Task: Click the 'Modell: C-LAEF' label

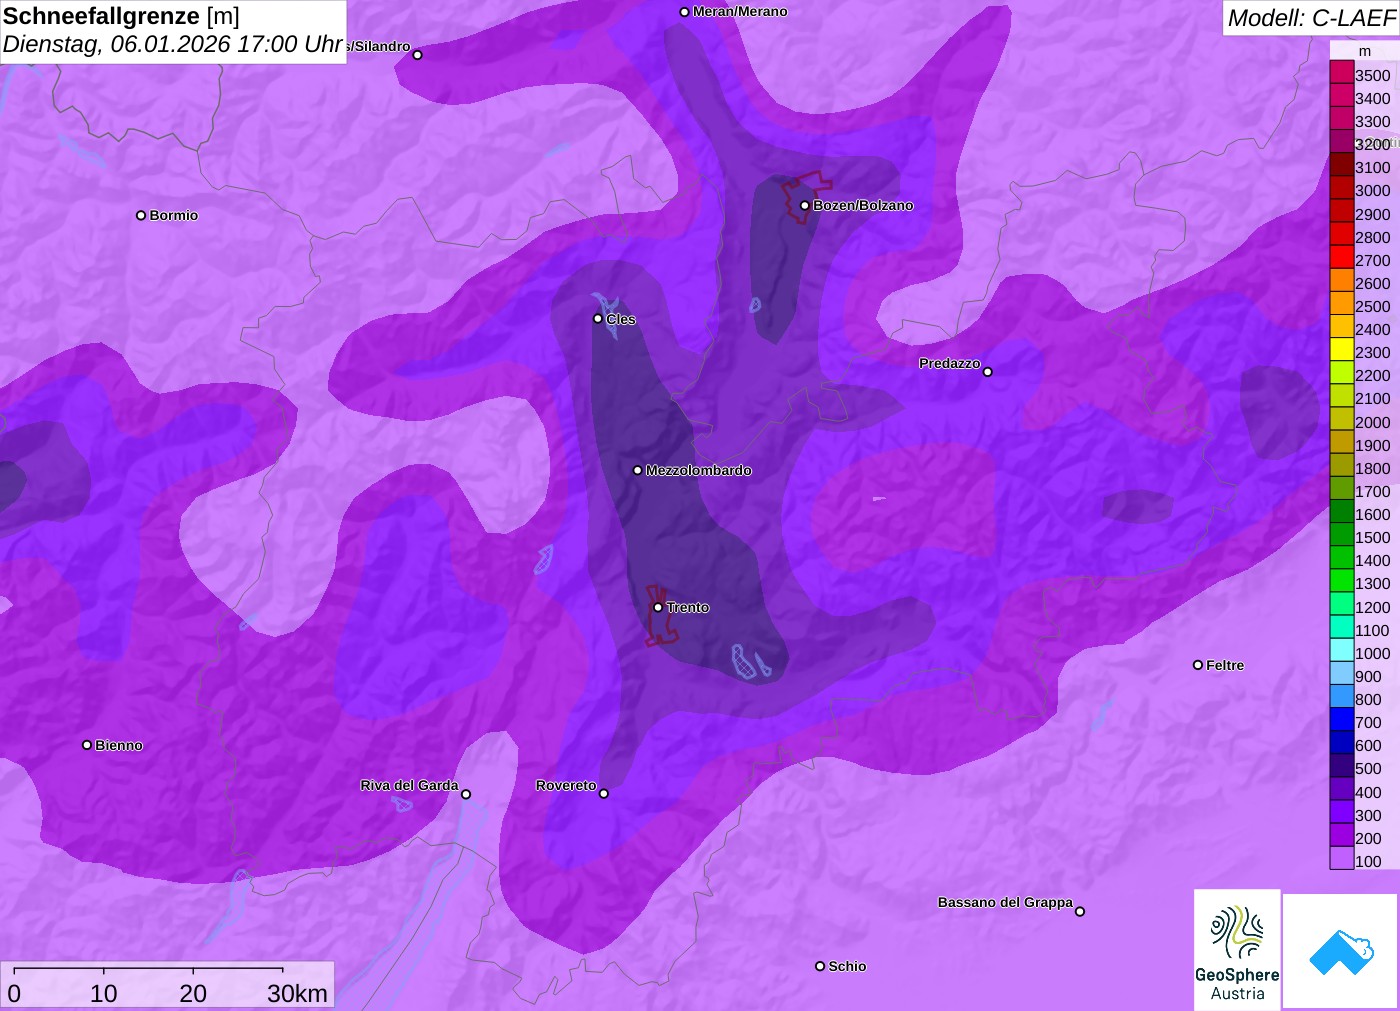Action: click(1311, 18)
